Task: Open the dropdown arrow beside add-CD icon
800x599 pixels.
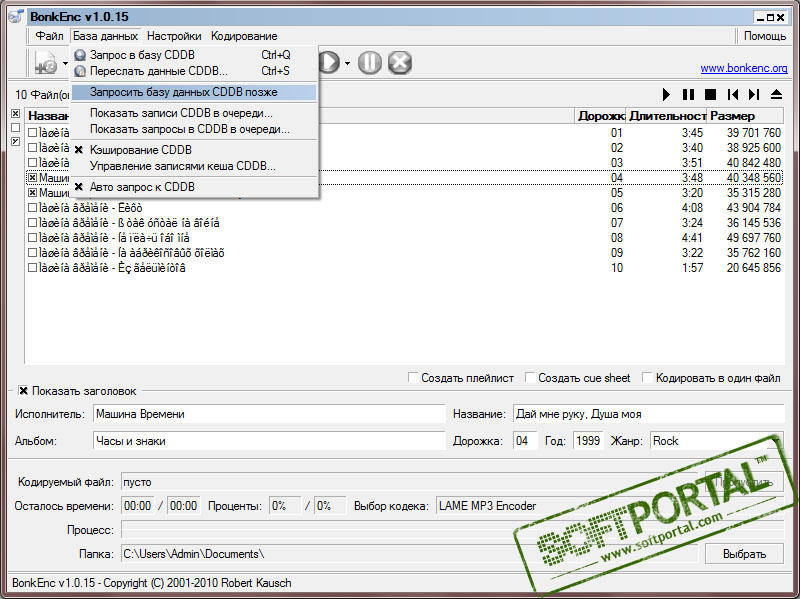Action: click(x=65, y=63)
